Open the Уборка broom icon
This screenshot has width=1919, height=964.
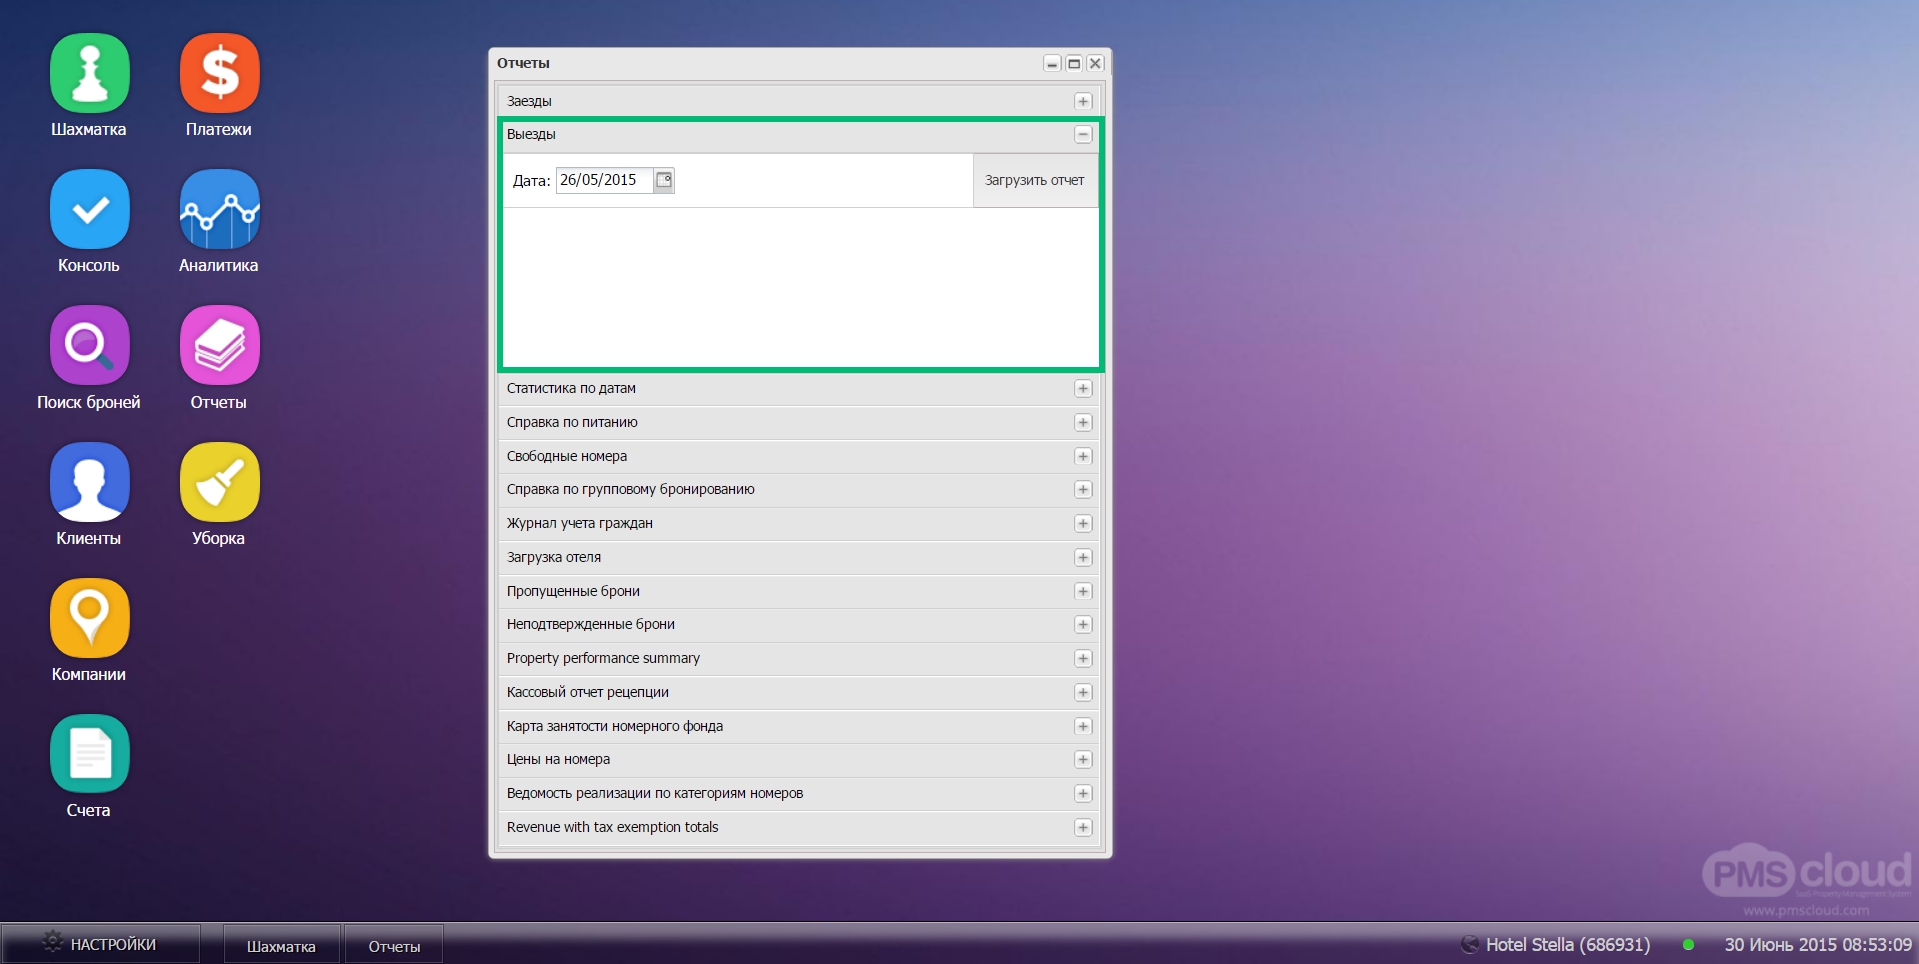click(x=220, y=482)
